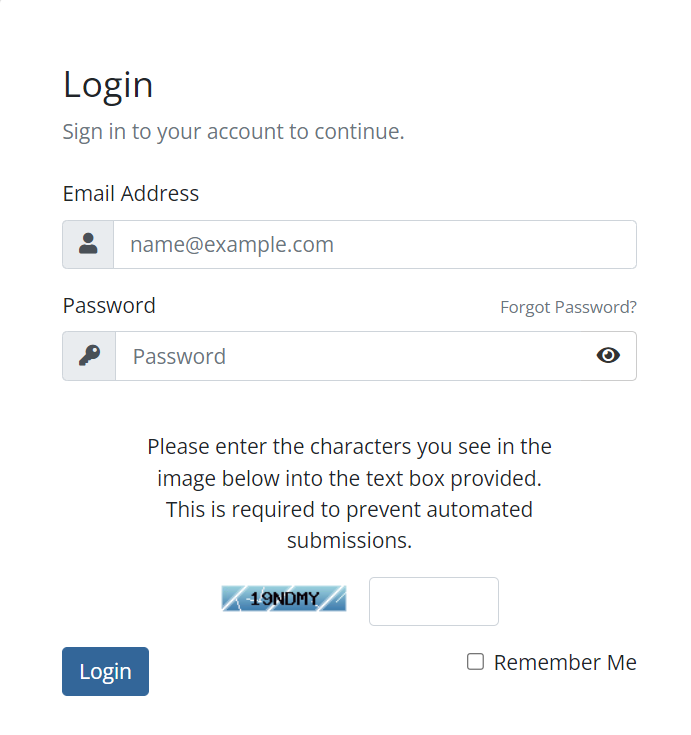Click the 'Sign in to your account' subtitle

click(233, 131)
